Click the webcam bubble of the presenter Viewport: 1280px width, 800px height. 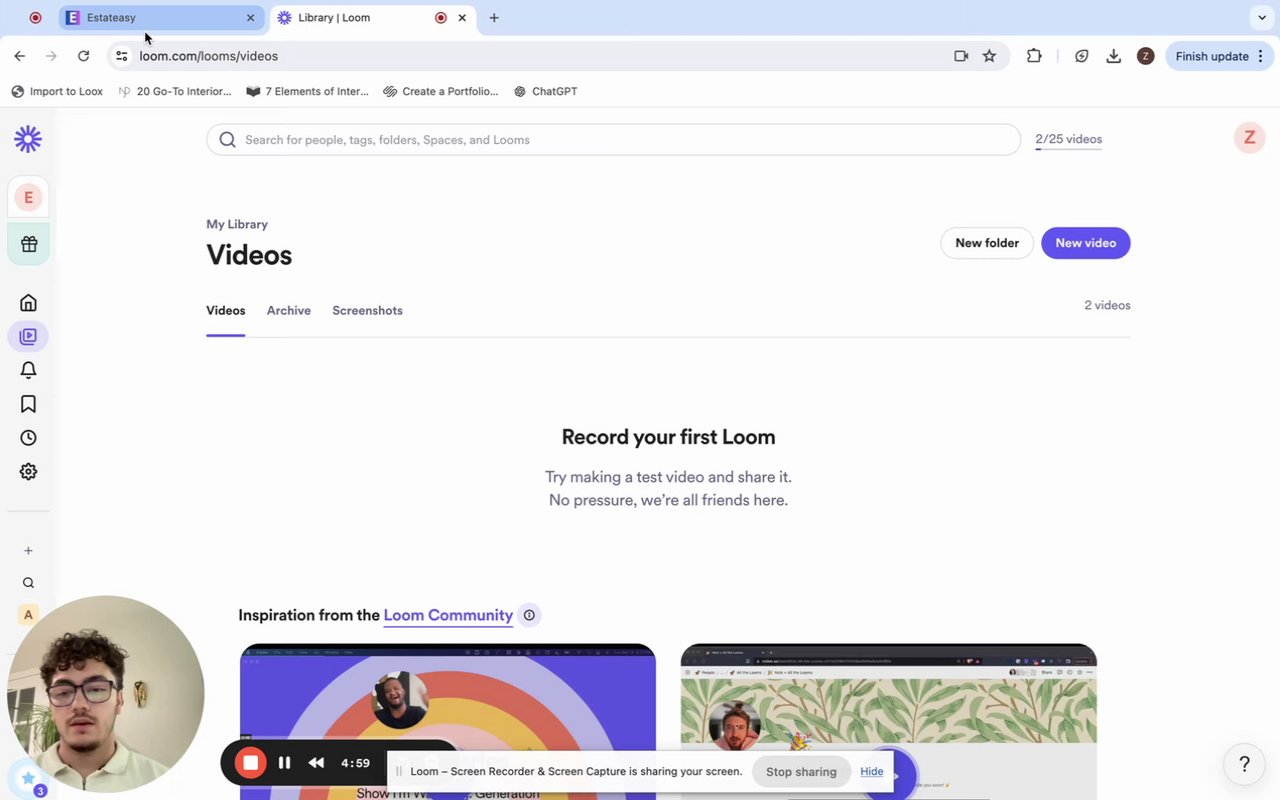click(105, 694)
